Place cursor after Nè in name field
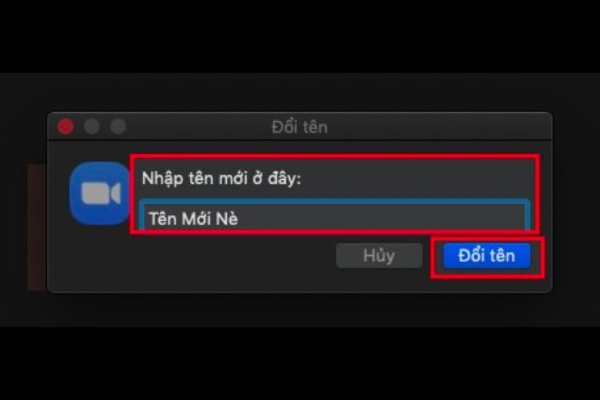 (x=239, y=219)
